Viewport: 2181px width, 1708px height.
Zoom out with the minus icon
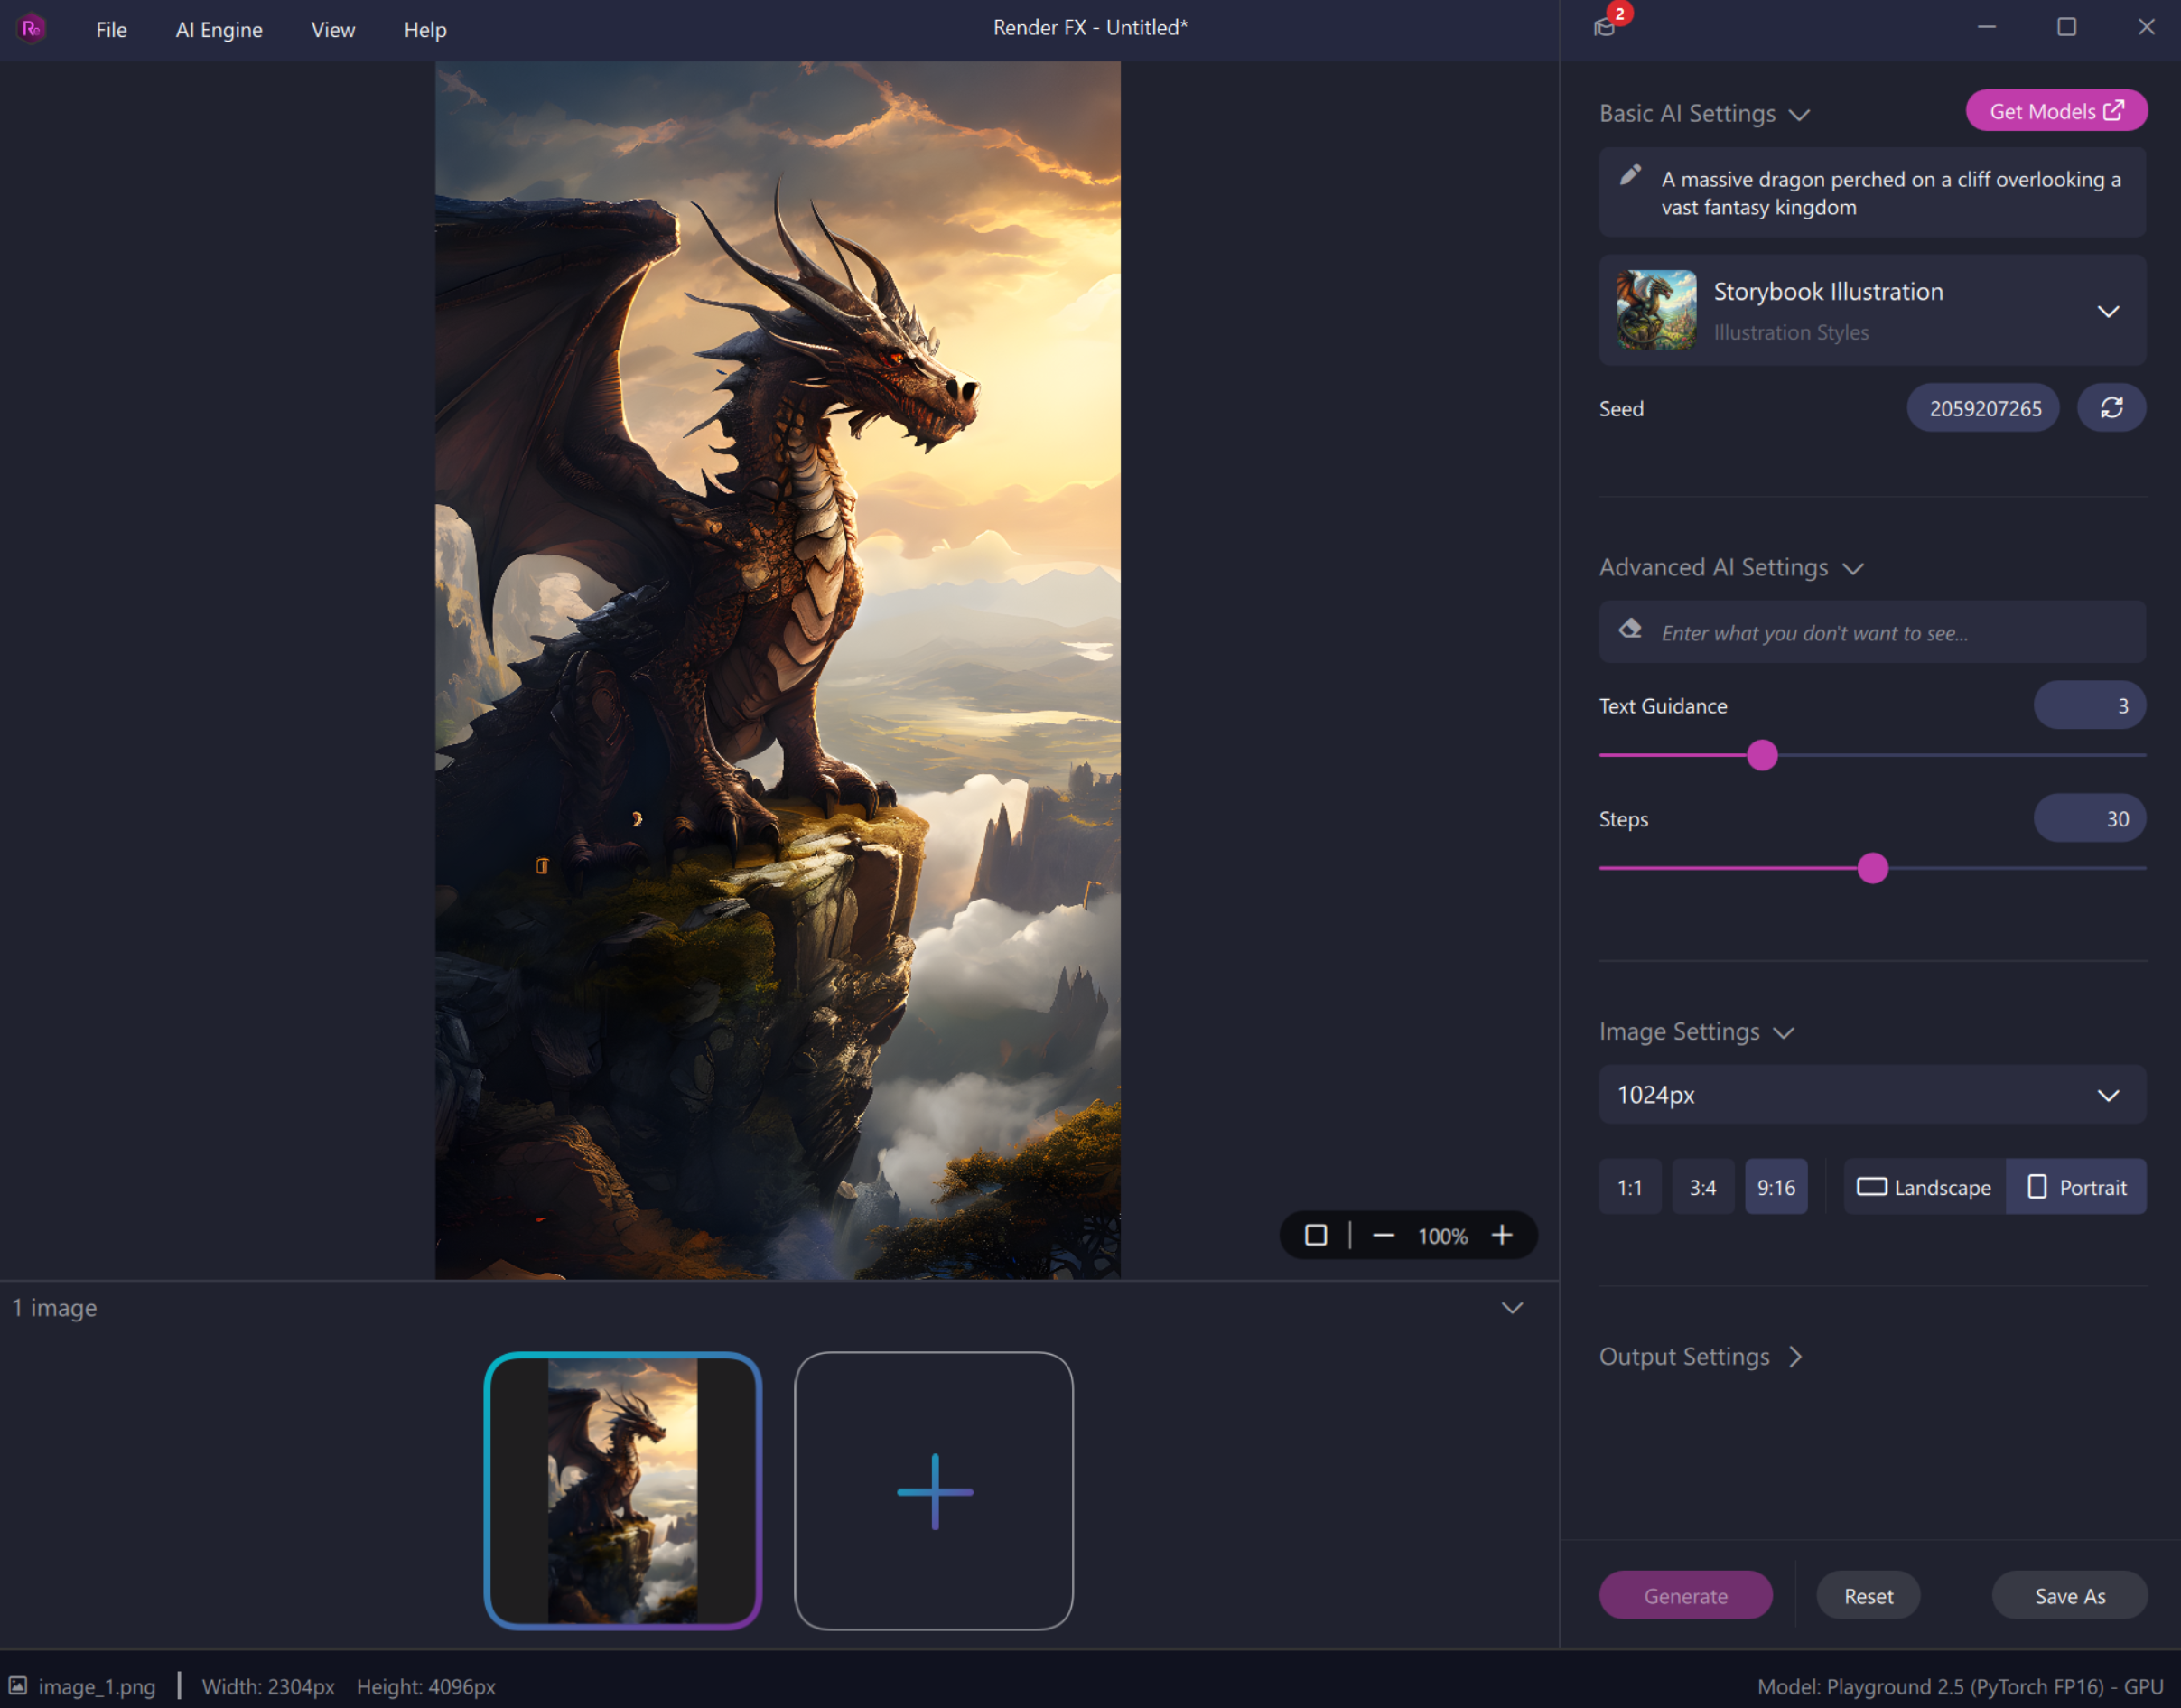[1383, 1236]
